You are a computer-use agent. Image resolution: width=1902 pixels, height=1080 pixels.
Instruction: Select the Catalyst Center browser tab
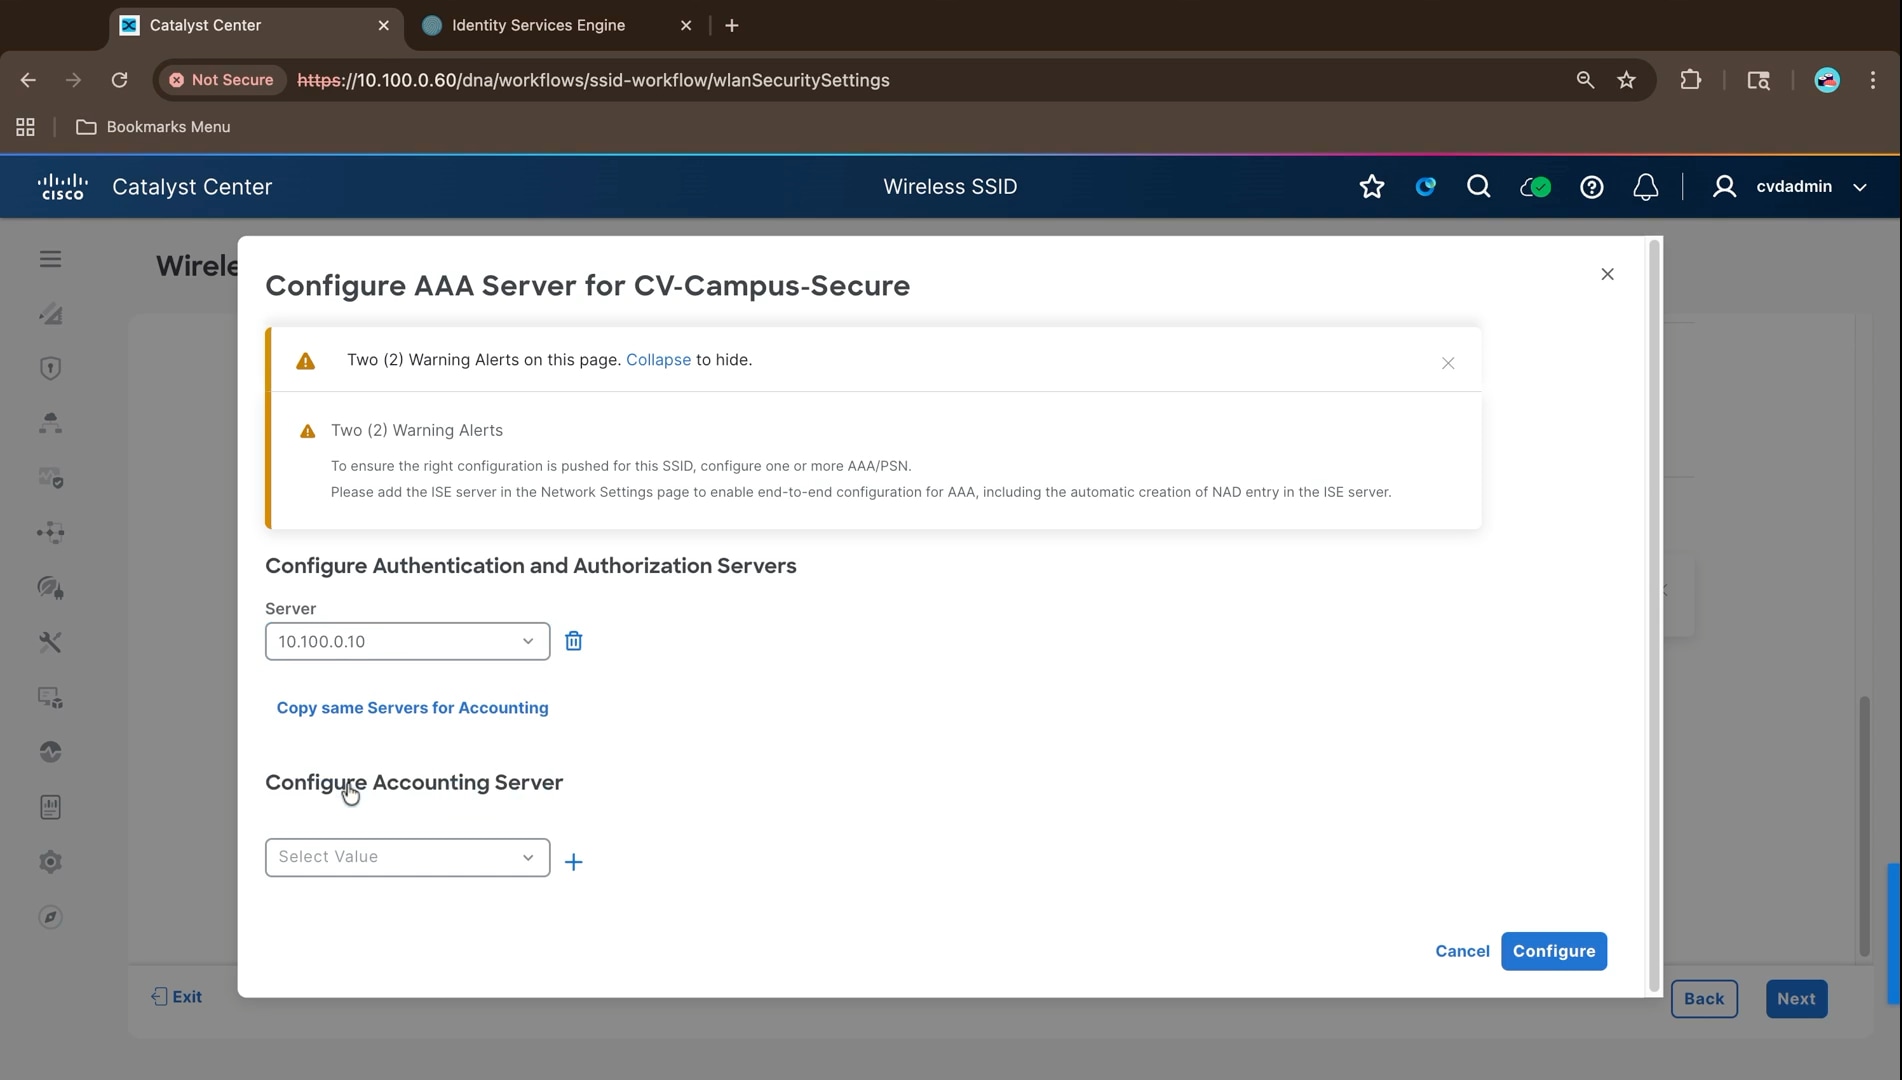(x=255, y=25)
